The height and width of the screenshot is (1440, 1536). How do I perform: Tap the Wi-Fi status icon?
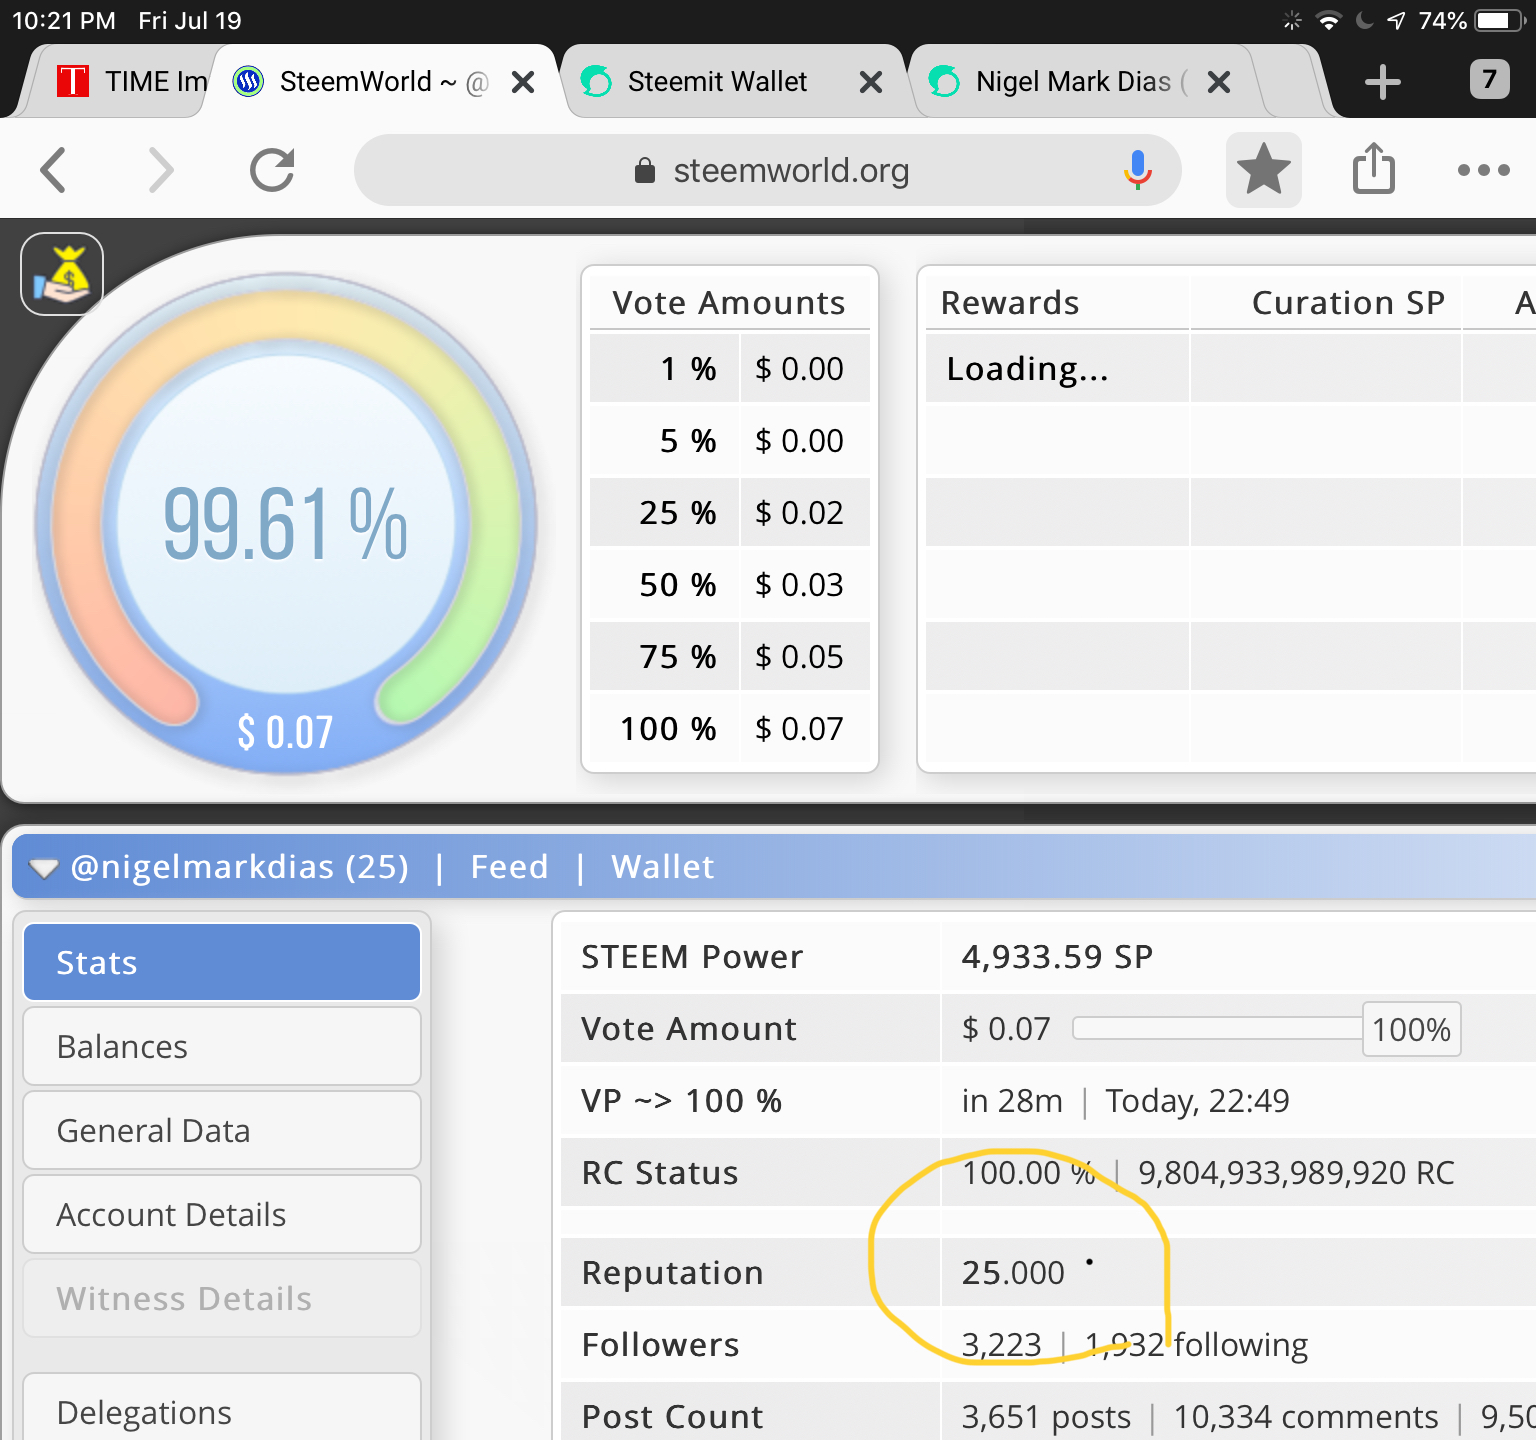1328,21
